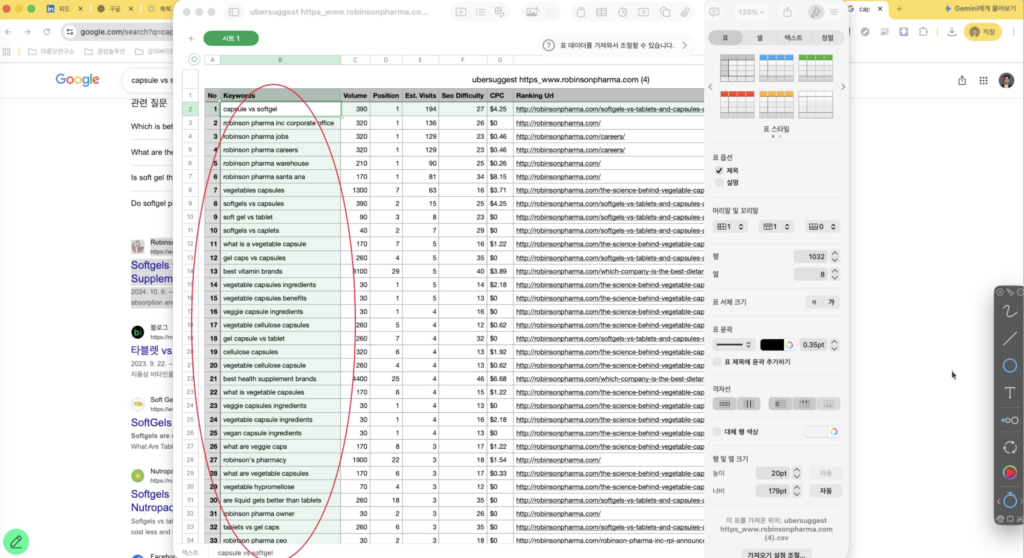Show next table styles page arrow
This screenshot has height=558, width=1024.
pos(843,87)
